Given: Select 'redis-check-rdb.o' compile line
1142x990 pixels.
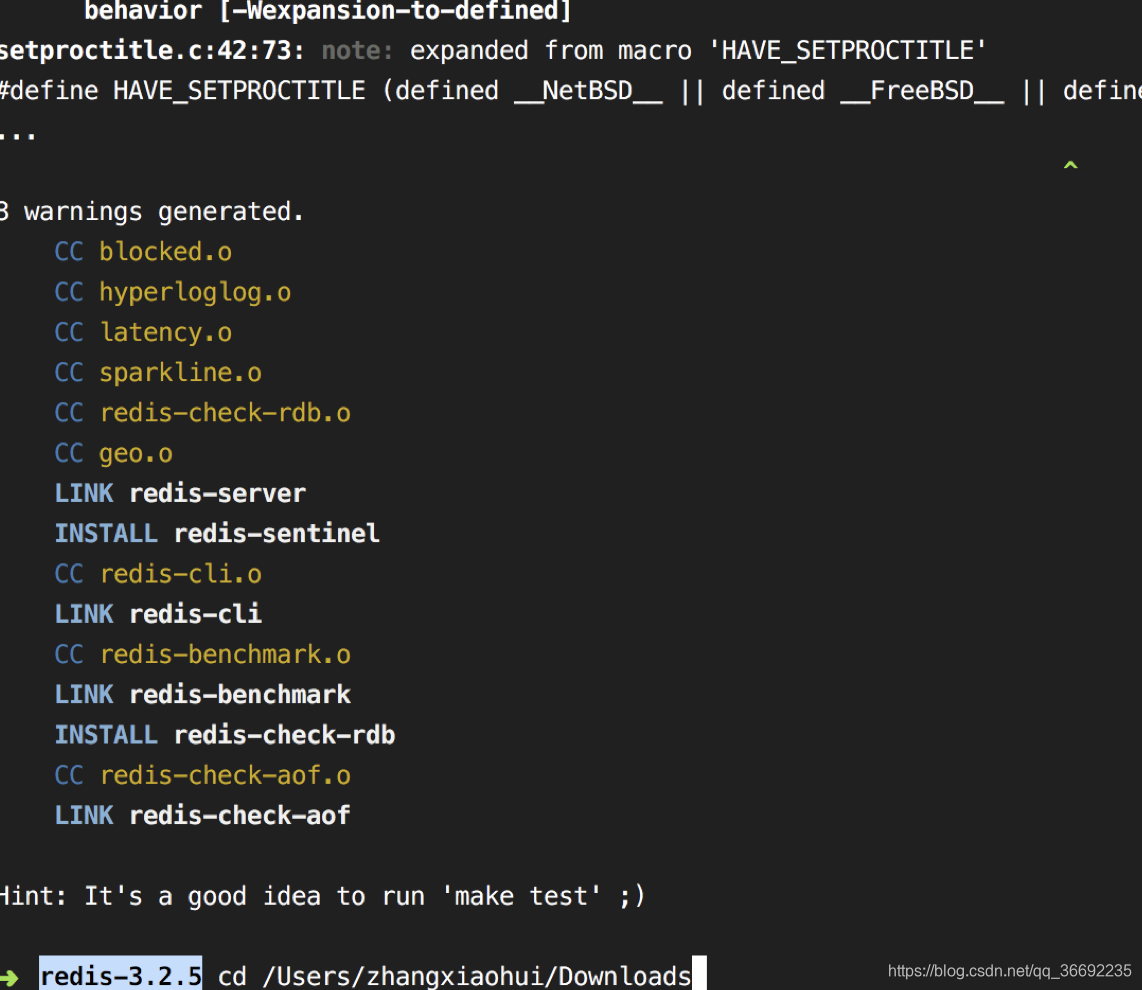Looking at the screenshot, I should pos(202,413).
